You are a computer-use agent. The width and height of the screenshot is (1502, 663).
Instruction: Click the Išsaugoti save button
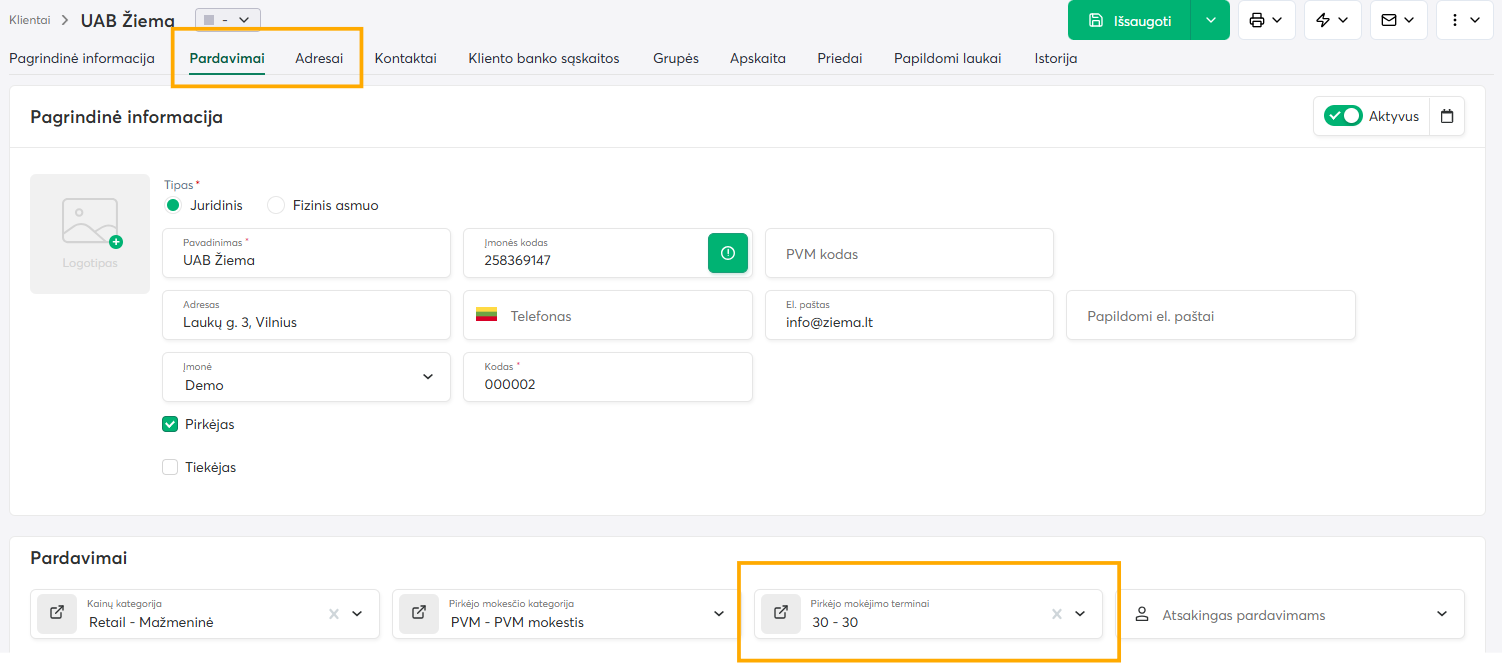(1130, 20)
